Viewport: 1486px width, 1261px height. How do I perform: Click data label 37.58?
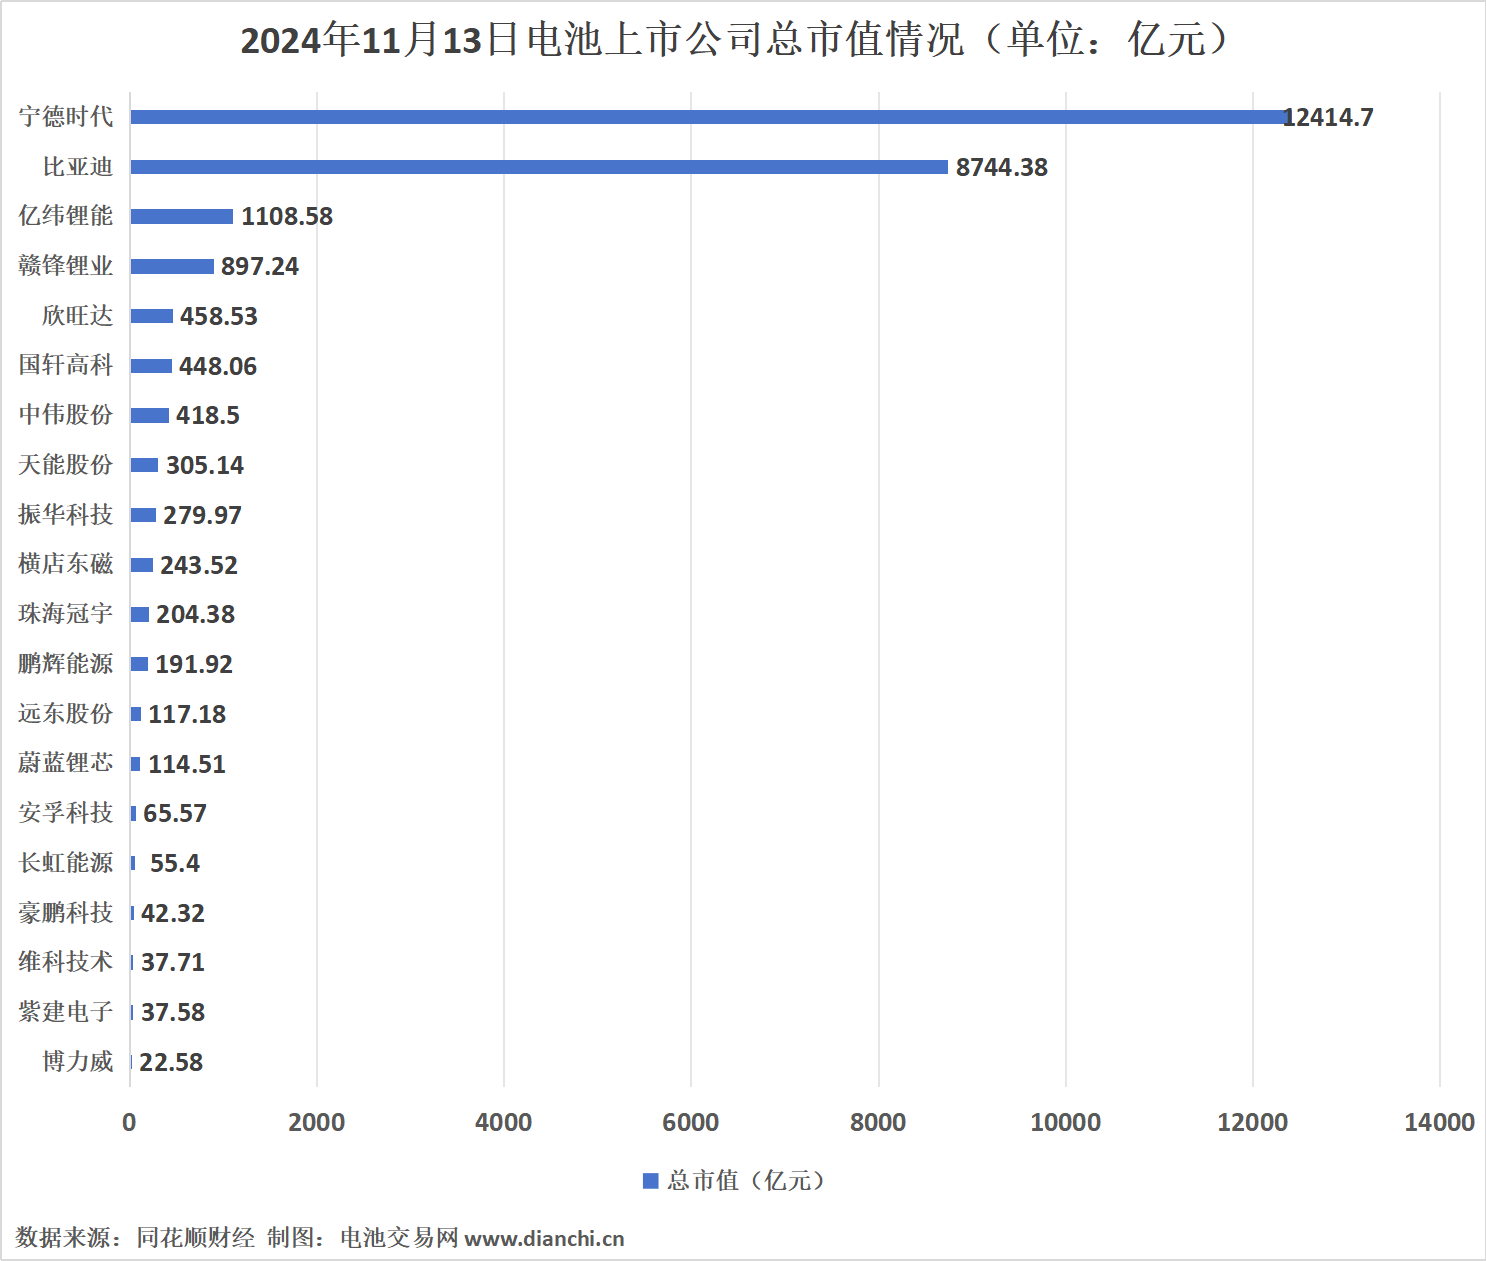point(173,1012)
